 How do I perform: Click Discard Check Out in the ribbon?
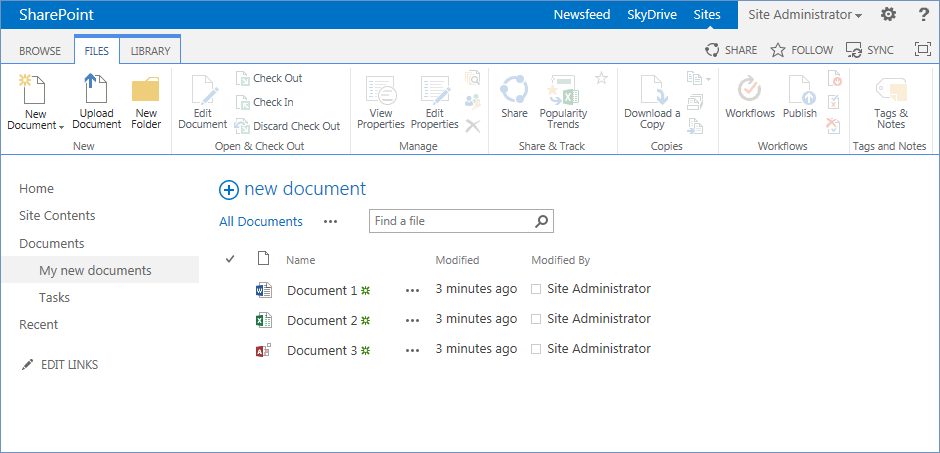click(288, 126)
